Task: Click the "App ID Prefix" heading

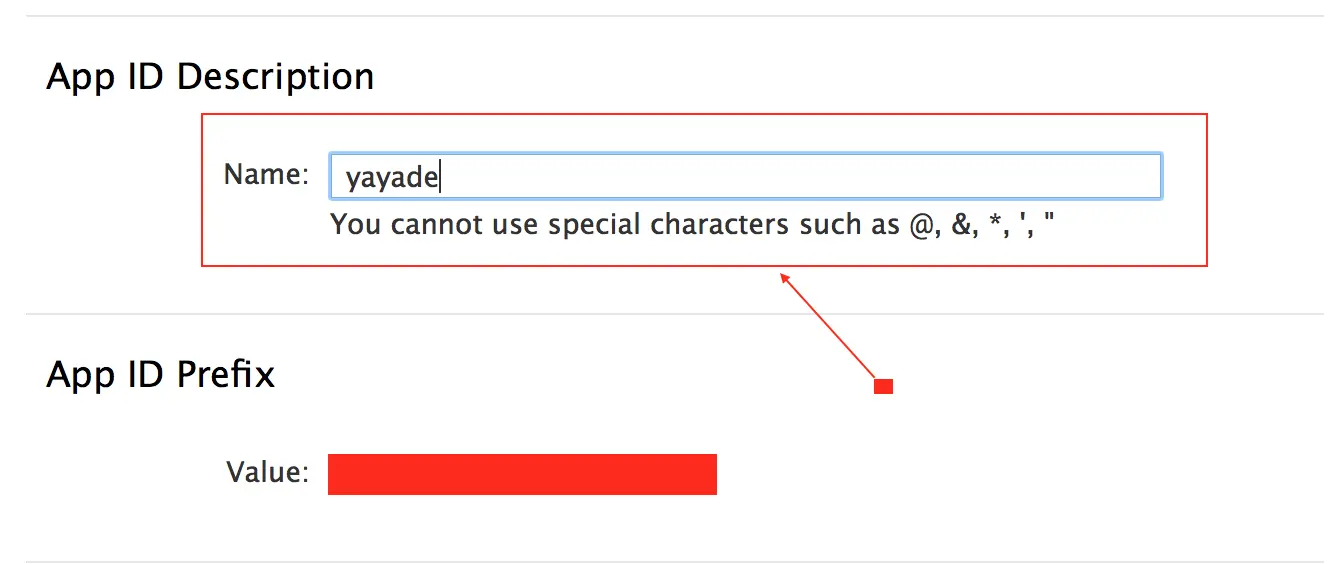Action: coord(160,375)
